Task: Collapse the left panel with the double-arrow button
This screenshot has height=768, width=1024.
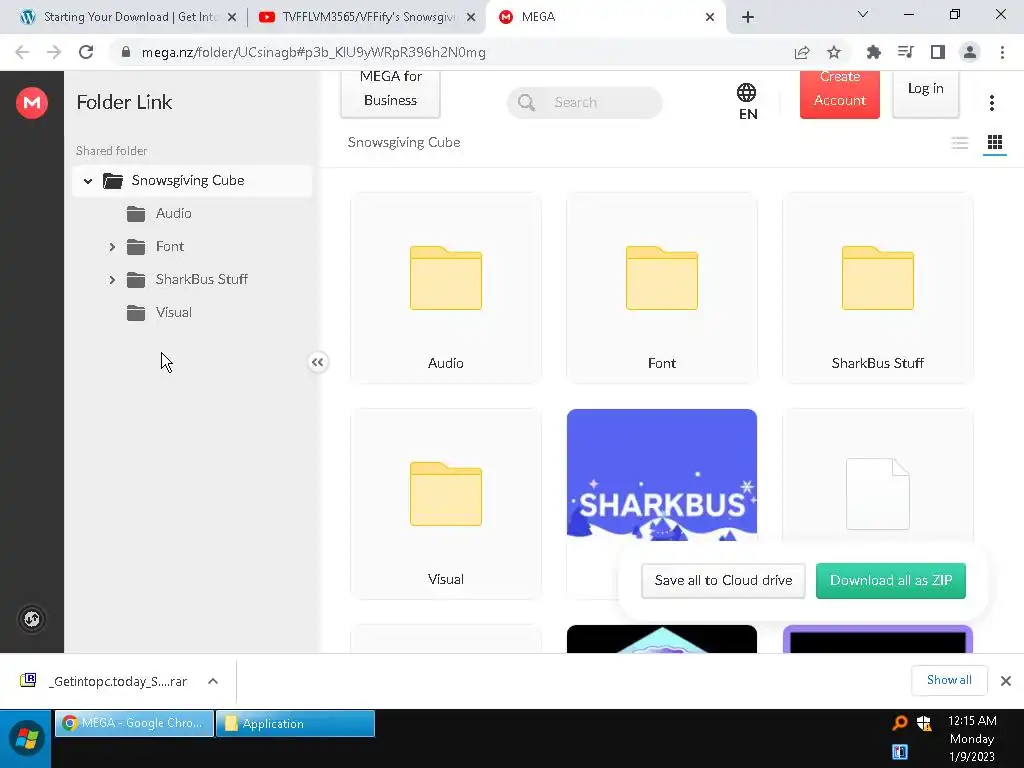Action: pyautogui.click(x=317, y=362)
